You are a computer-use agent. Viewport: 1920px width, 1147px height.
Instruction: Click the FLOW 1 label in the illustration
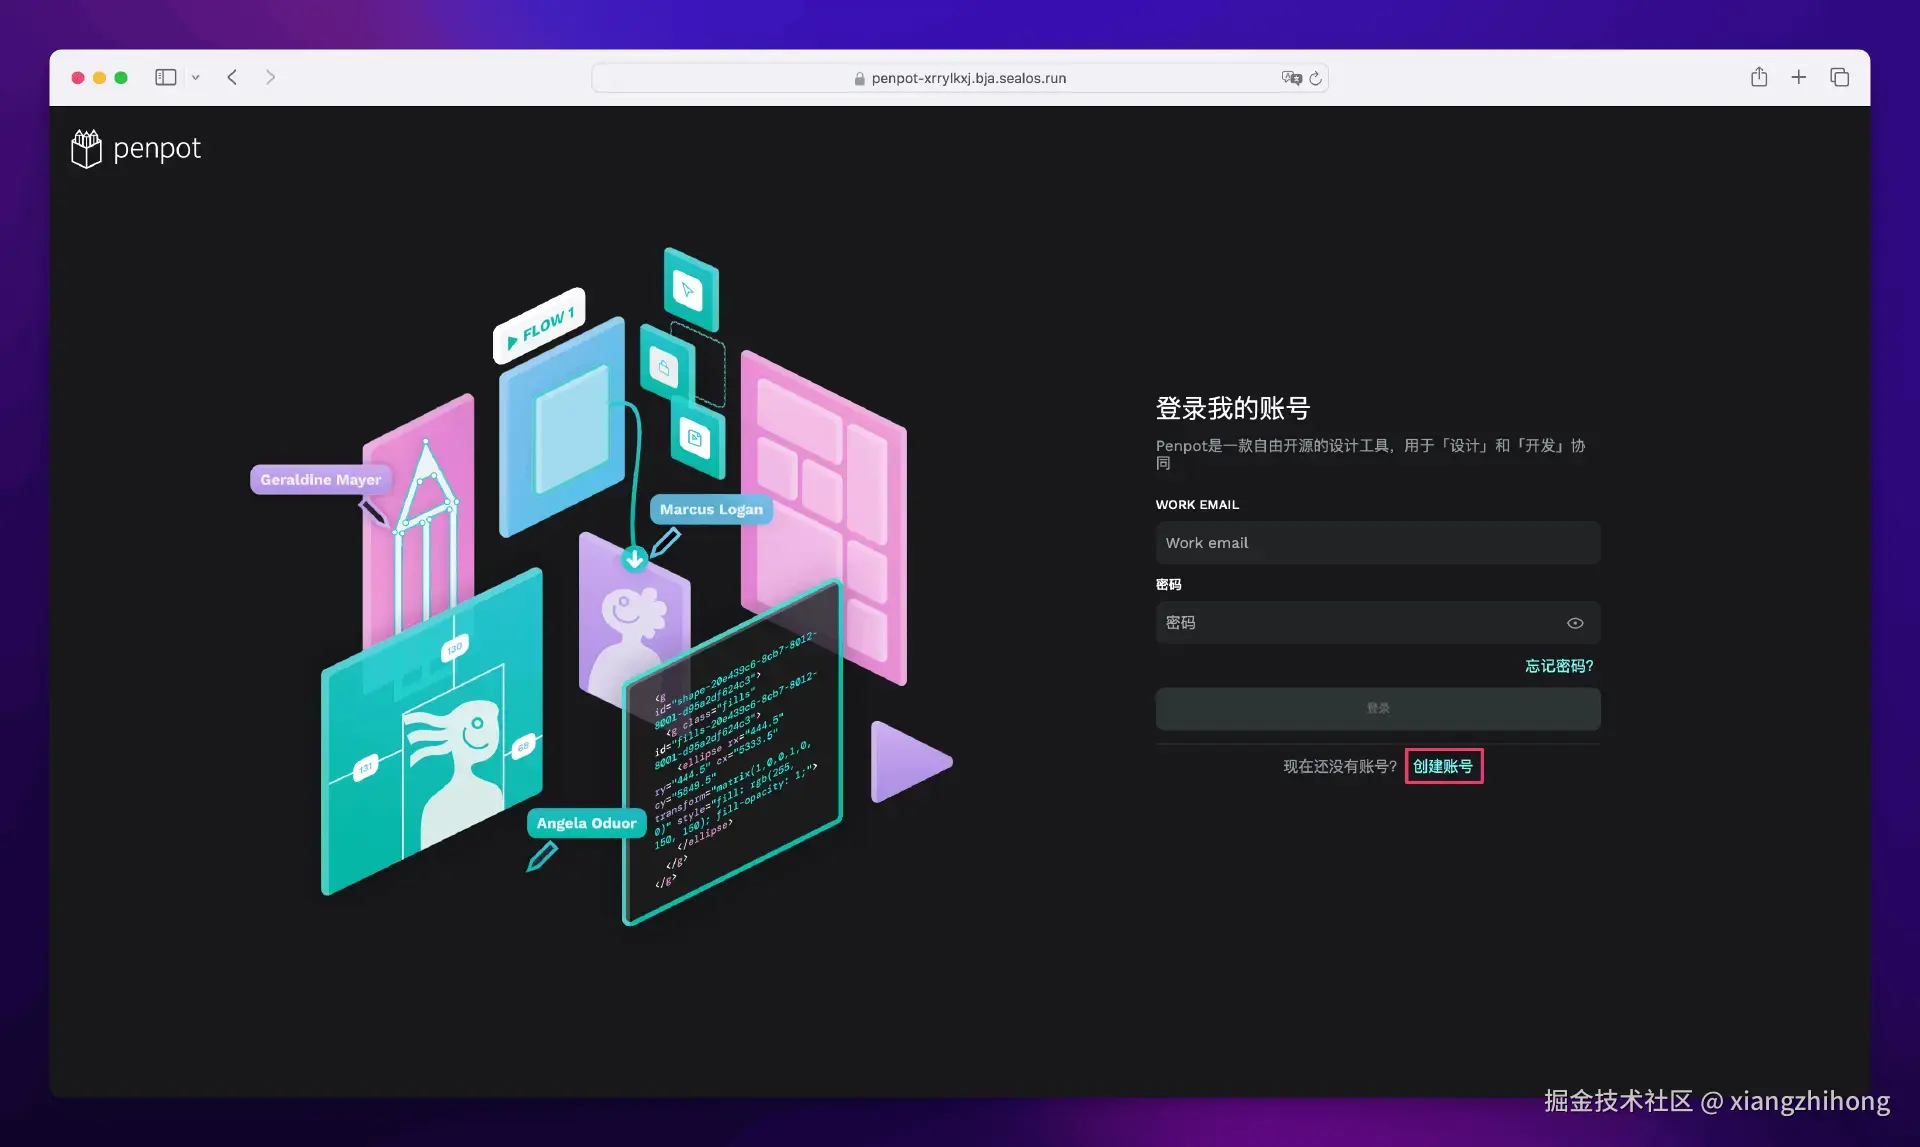(540, 325)
